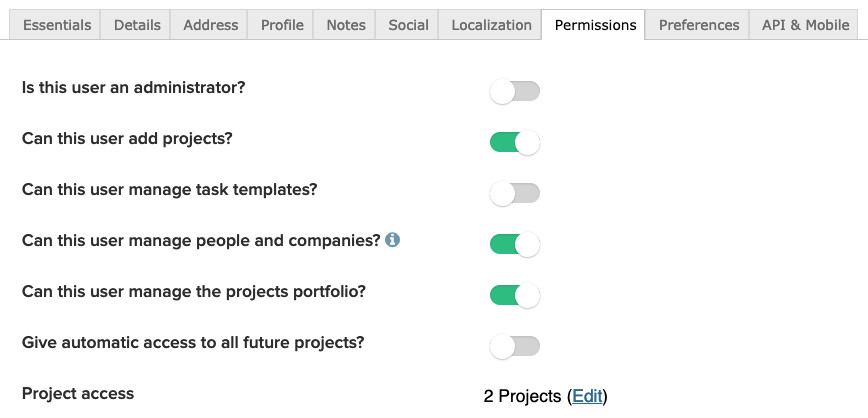Screen dimensions: 868x418
Task: Turn on manage task templates switch
Action: pyautogui.click(x=514, y=193)
